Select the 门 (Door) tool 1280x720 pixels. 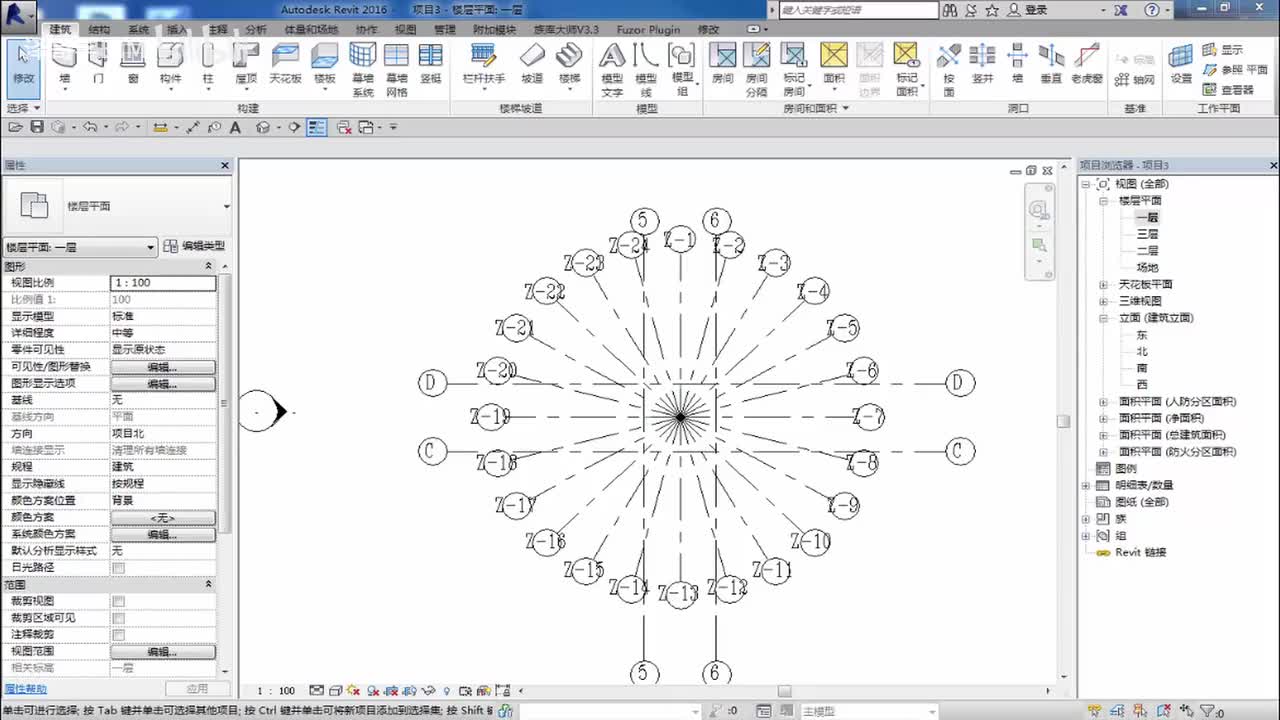[x=98, y=64]
